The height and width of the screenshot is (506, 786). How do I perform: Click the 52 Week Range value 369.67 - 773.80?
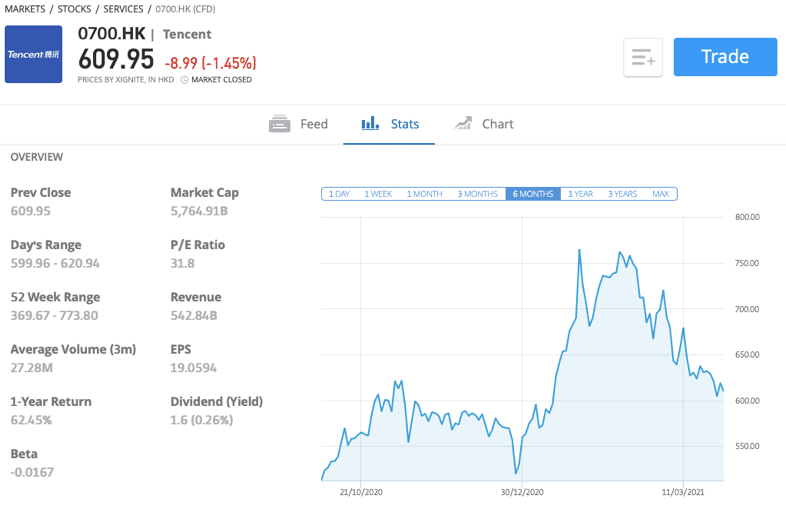(54, 315)
